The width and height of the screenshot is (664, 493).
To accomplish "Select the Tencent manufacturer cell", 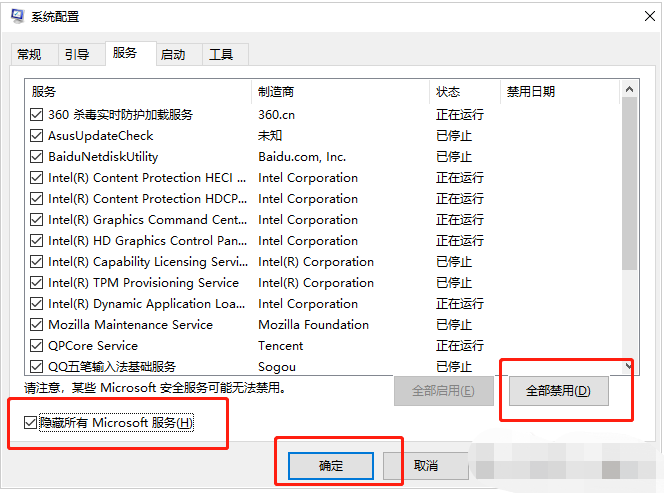I will click(280, 346).
